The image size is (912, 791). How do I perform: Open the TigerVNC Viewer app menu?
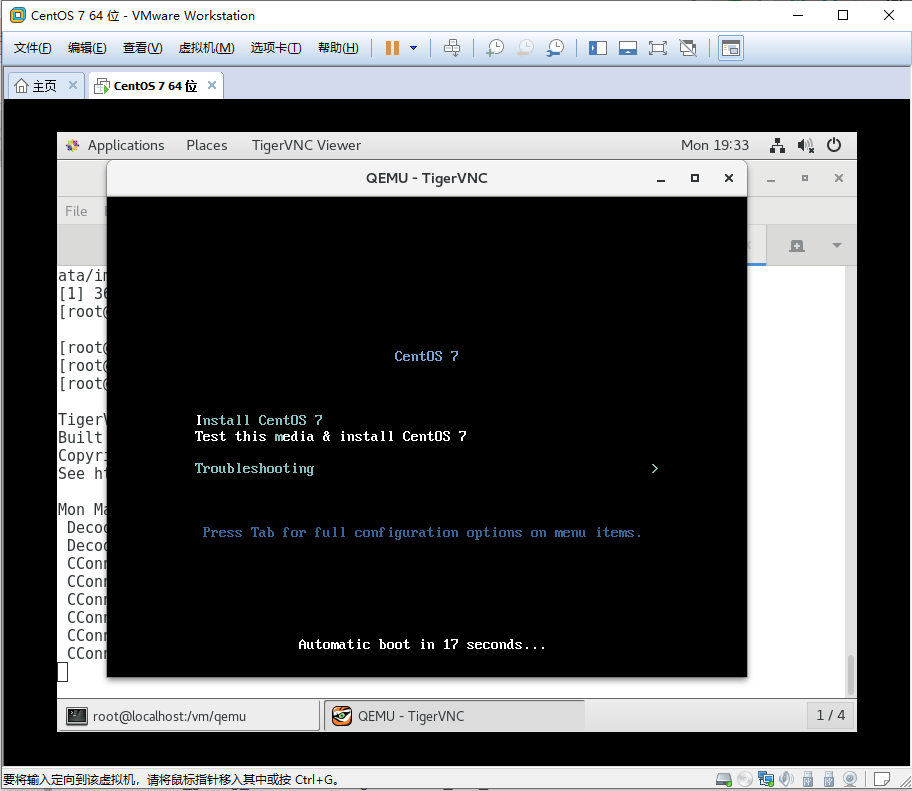pos(306,145)
